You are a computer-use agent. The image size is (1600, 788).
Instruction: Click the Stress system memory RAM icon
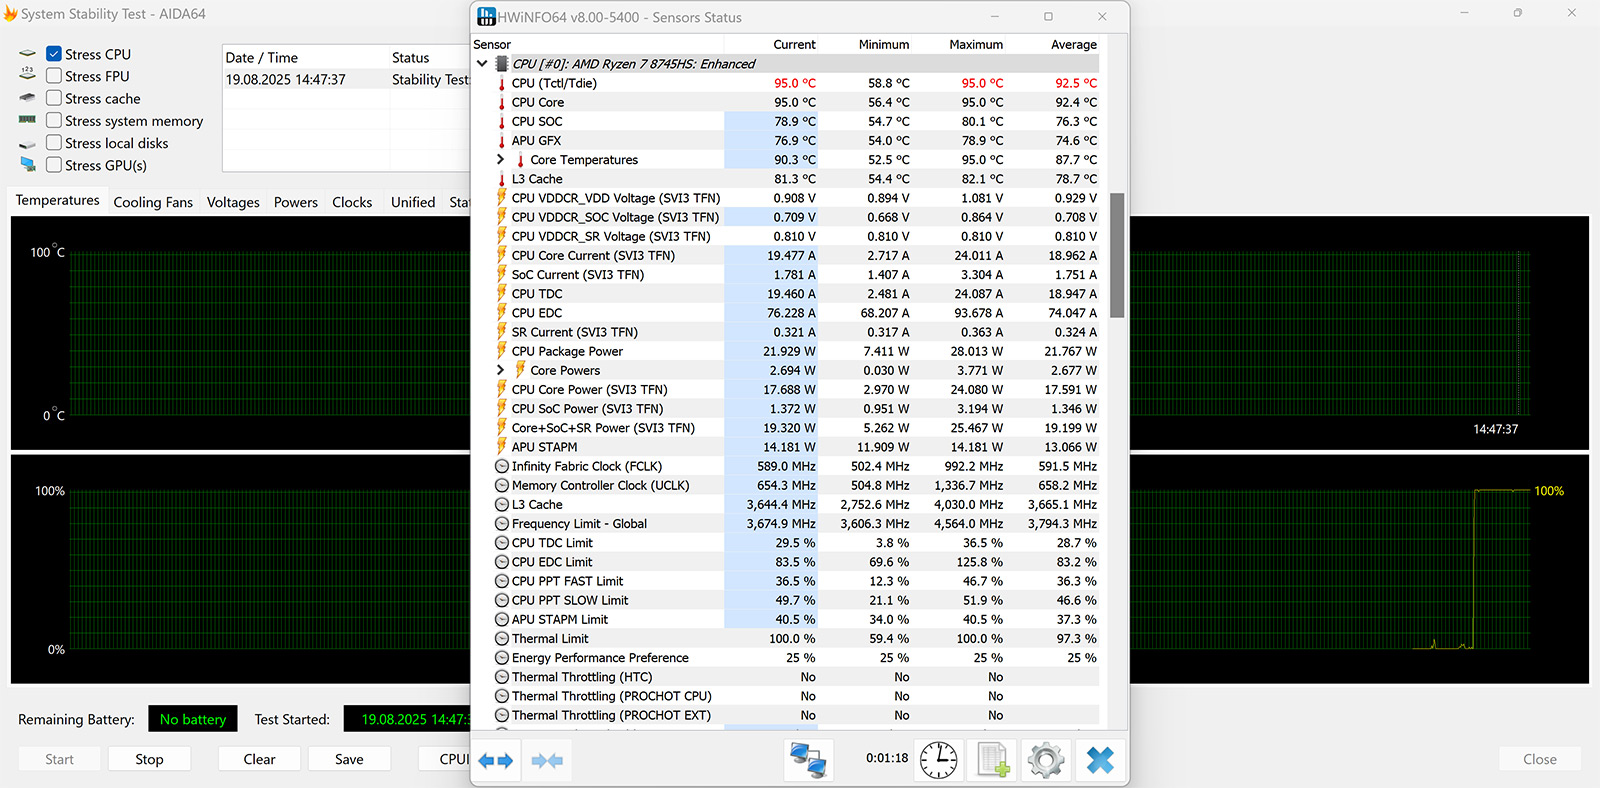coord(27,120)
